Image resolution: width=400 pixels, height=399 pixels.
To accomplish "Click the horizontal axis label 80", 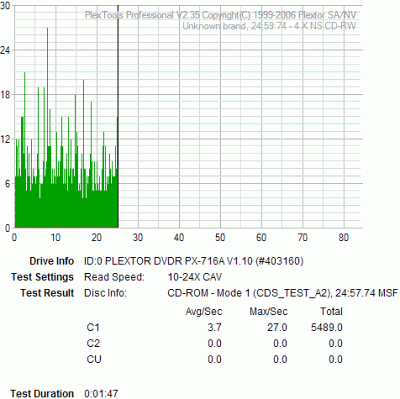I will pos(344,237).
